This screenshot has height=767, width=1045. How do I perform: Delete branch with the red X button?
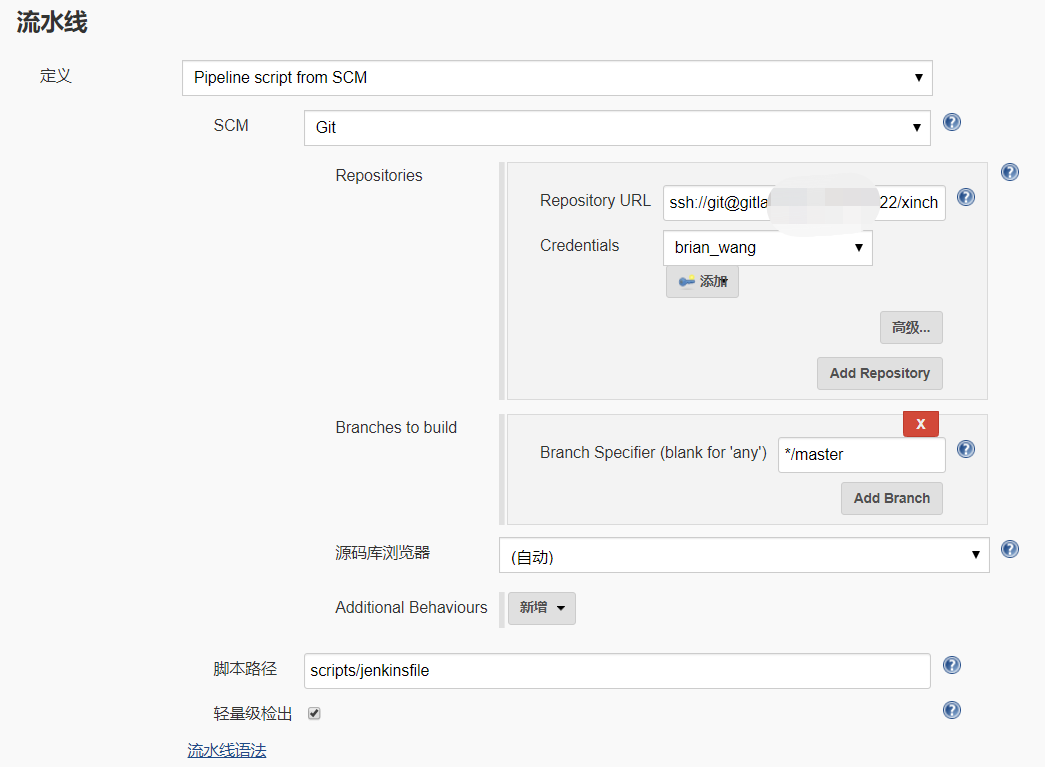(920, 424)
